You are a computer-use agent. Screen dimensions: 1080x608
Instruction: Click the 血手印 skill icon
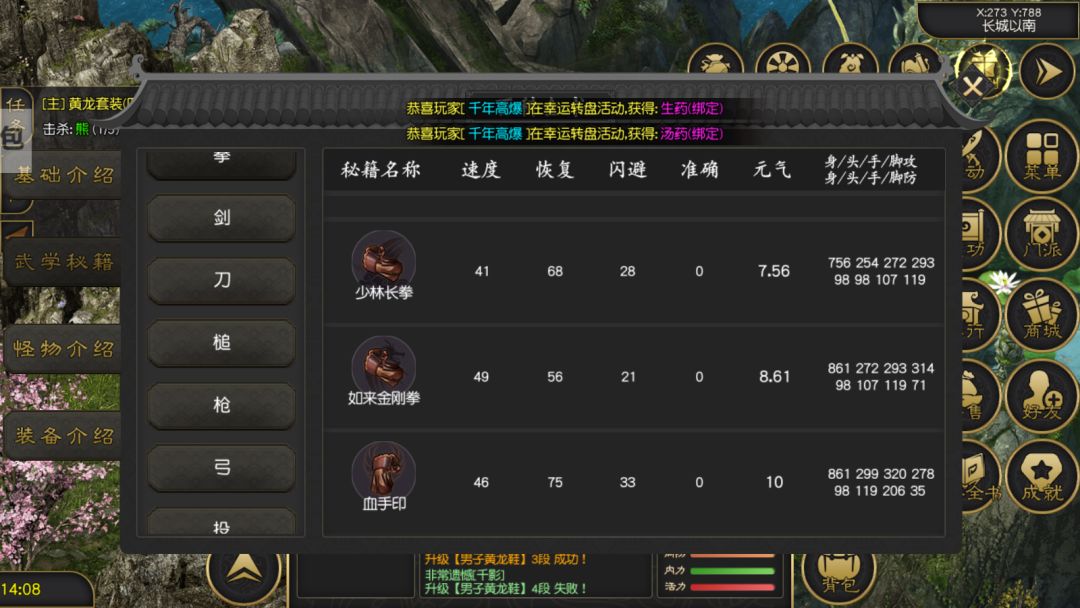coord(384,472)
